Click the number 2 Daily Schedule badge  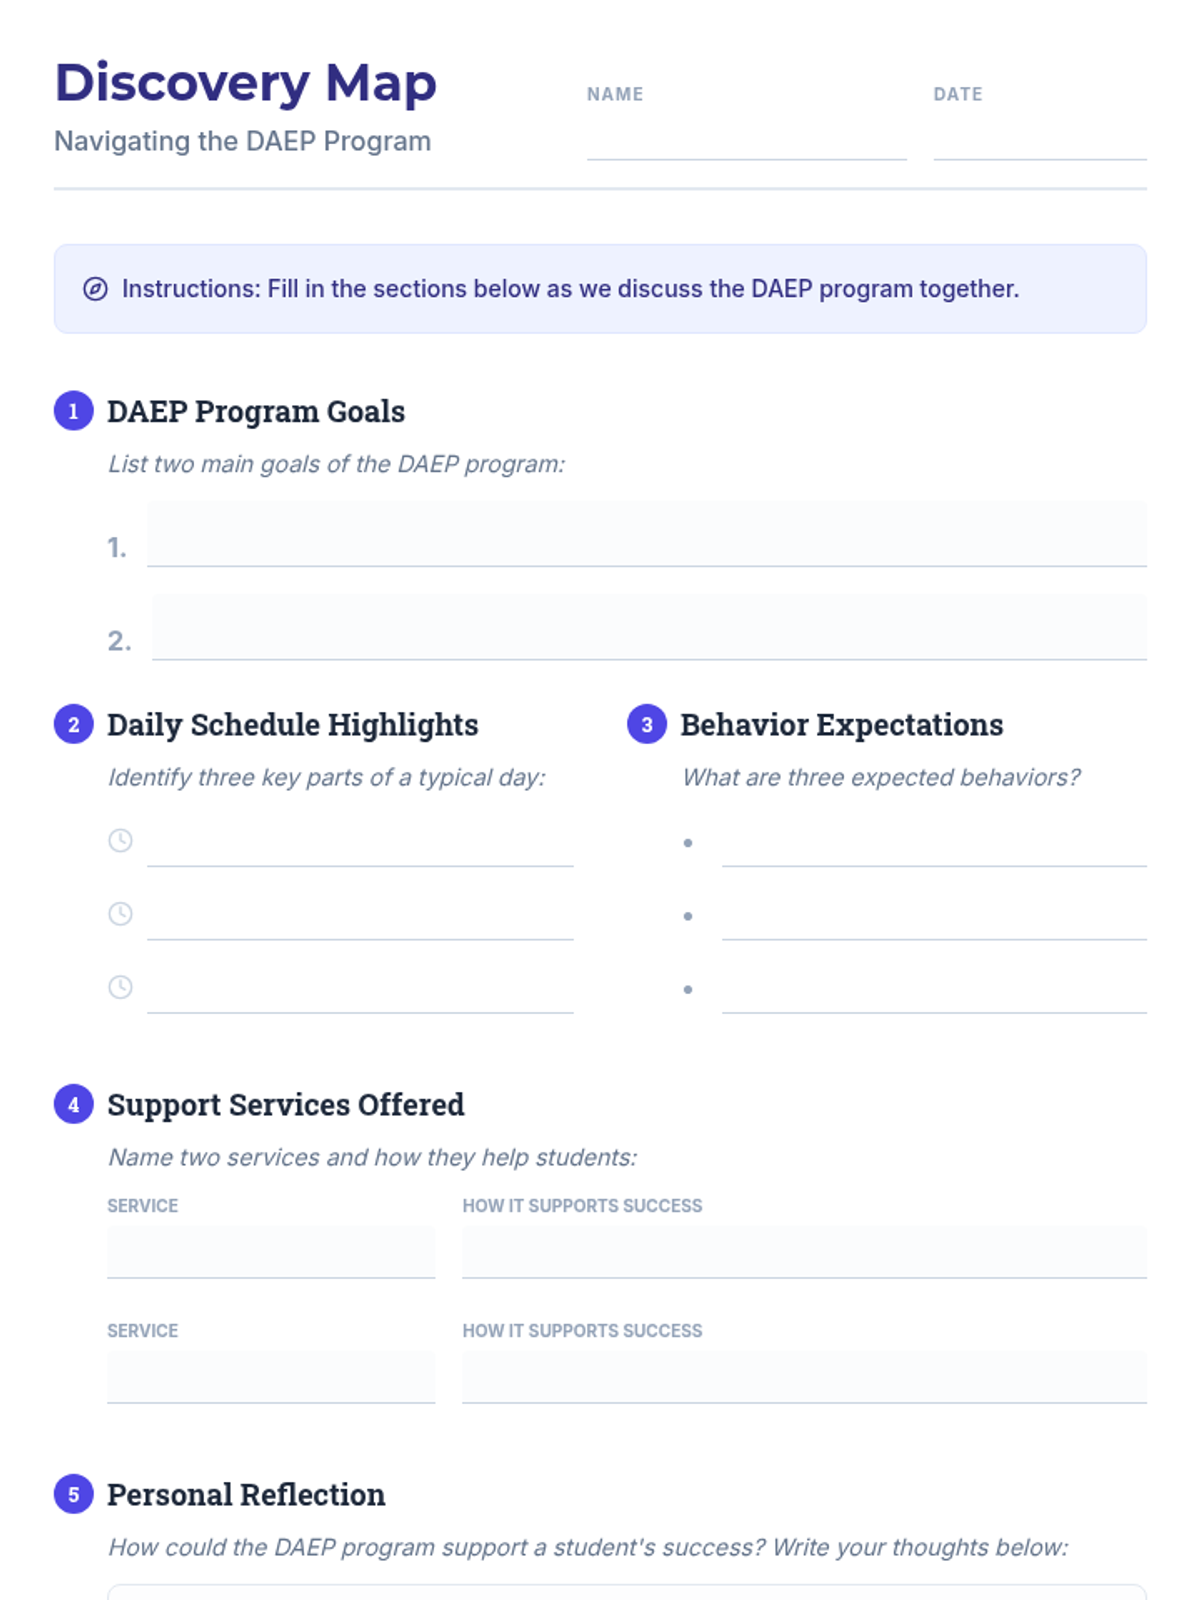point(73,725)
